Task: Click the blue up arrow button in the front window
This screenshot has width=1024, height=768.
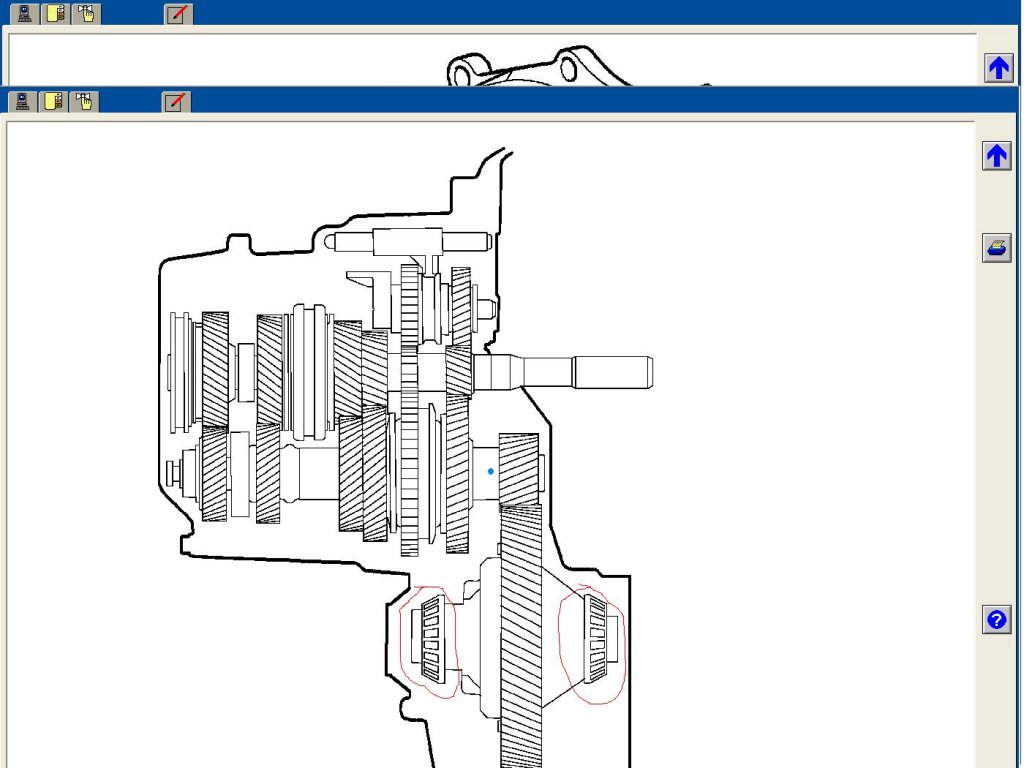Action: tap(997, 156)
